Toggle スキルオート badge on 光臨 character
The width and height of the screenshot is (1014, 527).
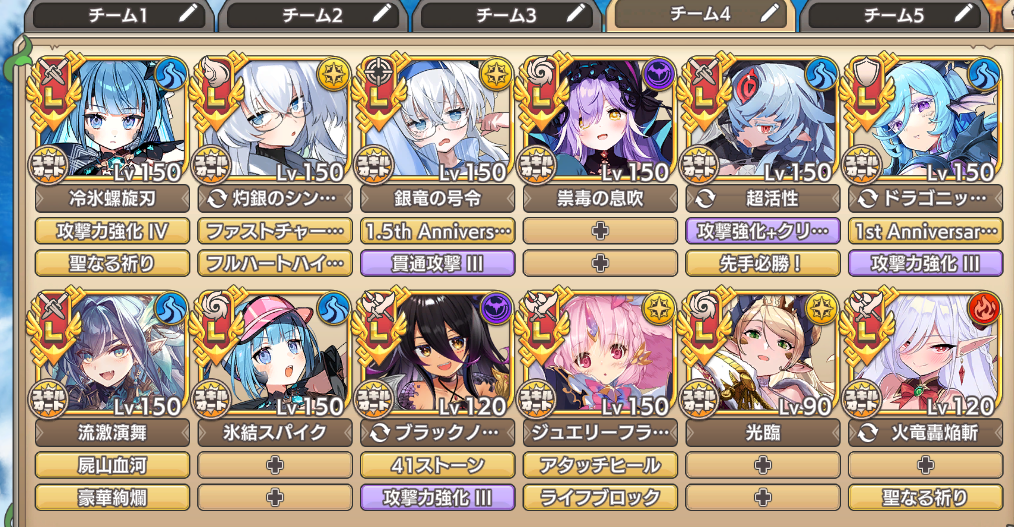pos(700,399)
